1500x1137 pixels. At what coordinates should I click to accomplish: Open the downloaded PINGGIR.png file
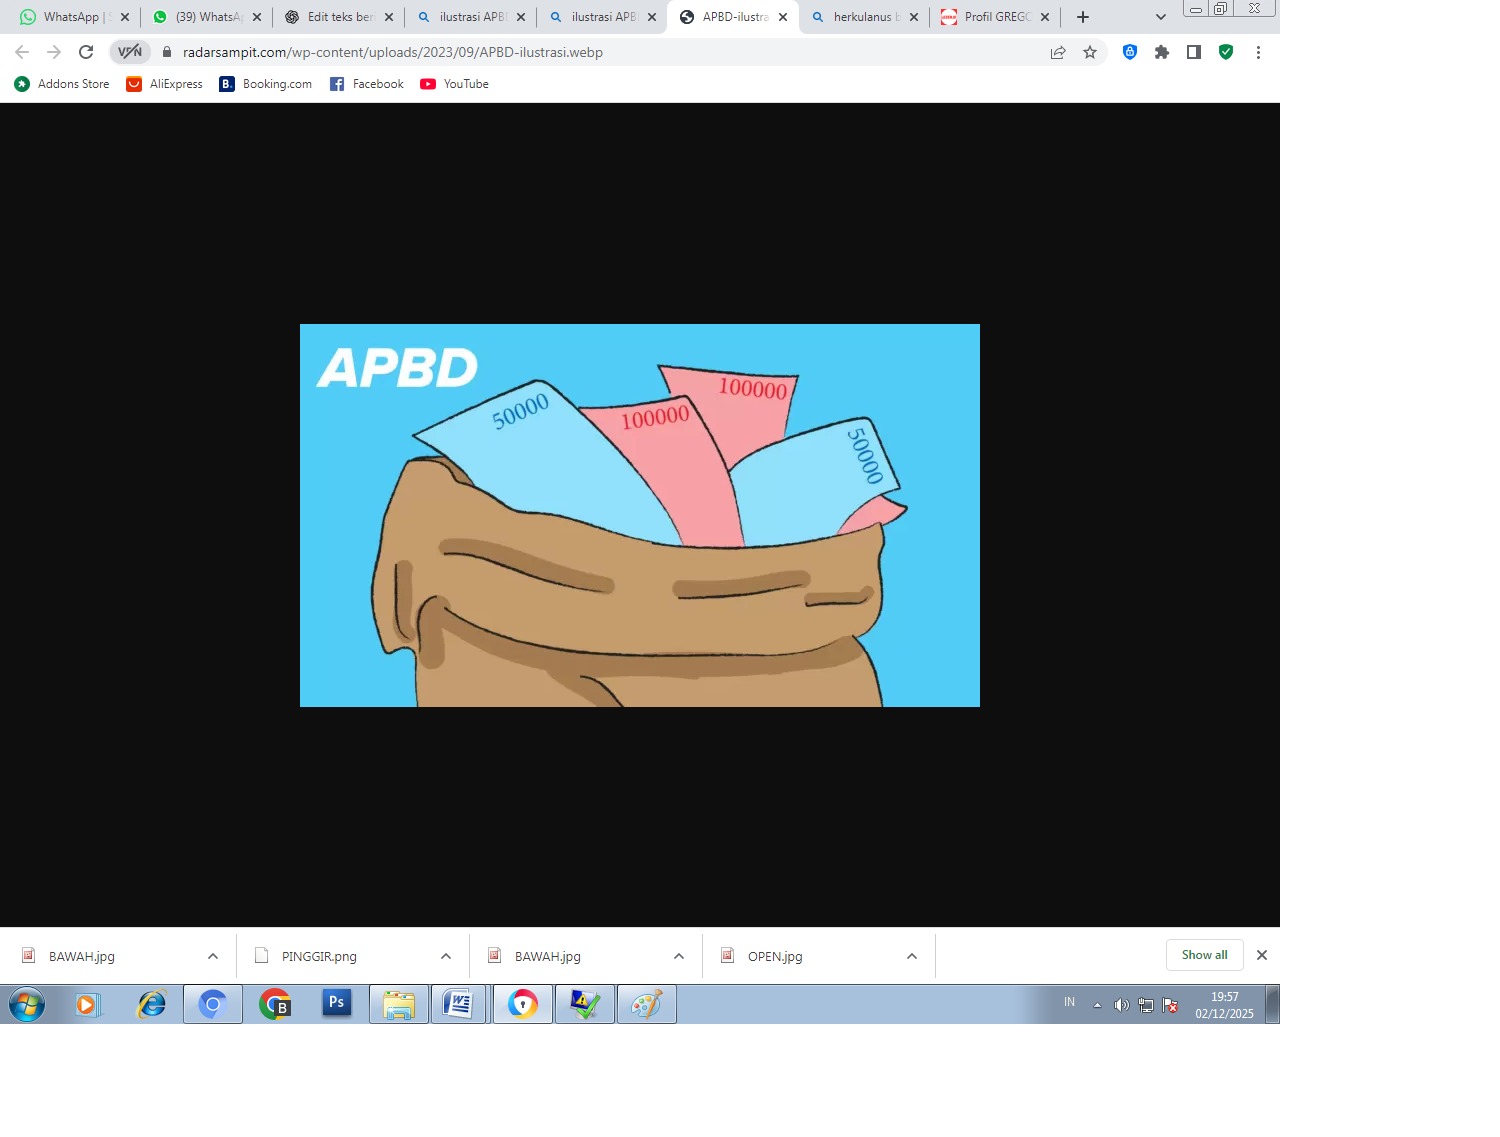tap(319, 956)
